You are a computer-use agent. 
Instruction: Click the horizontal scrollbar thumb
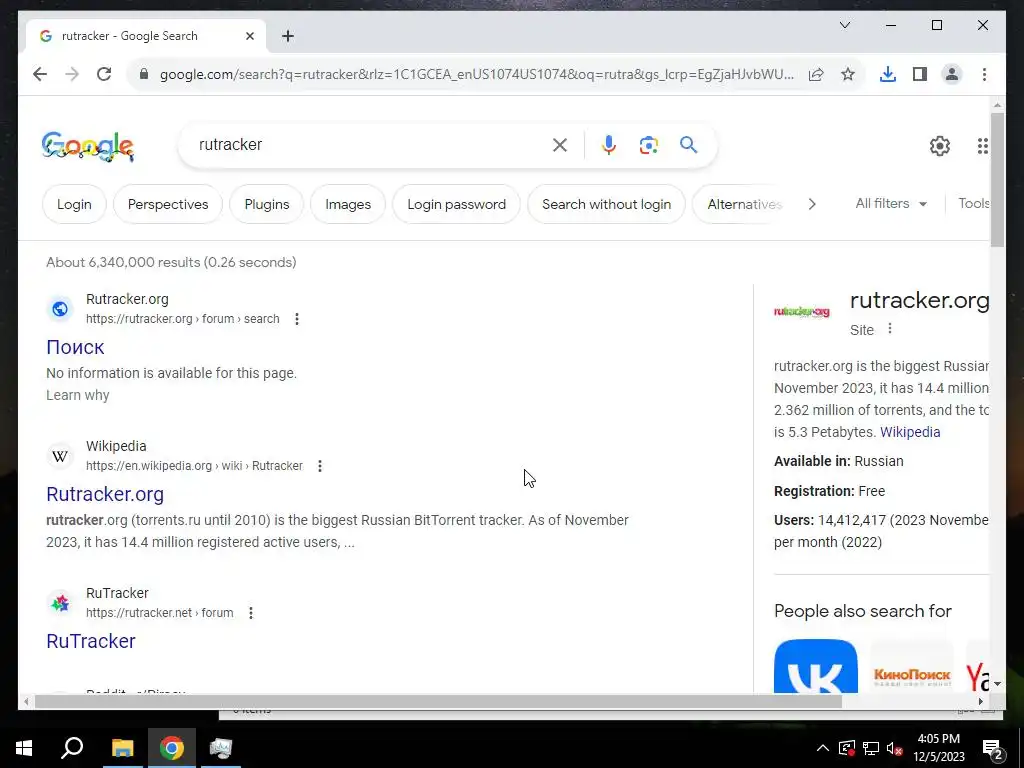438,701
